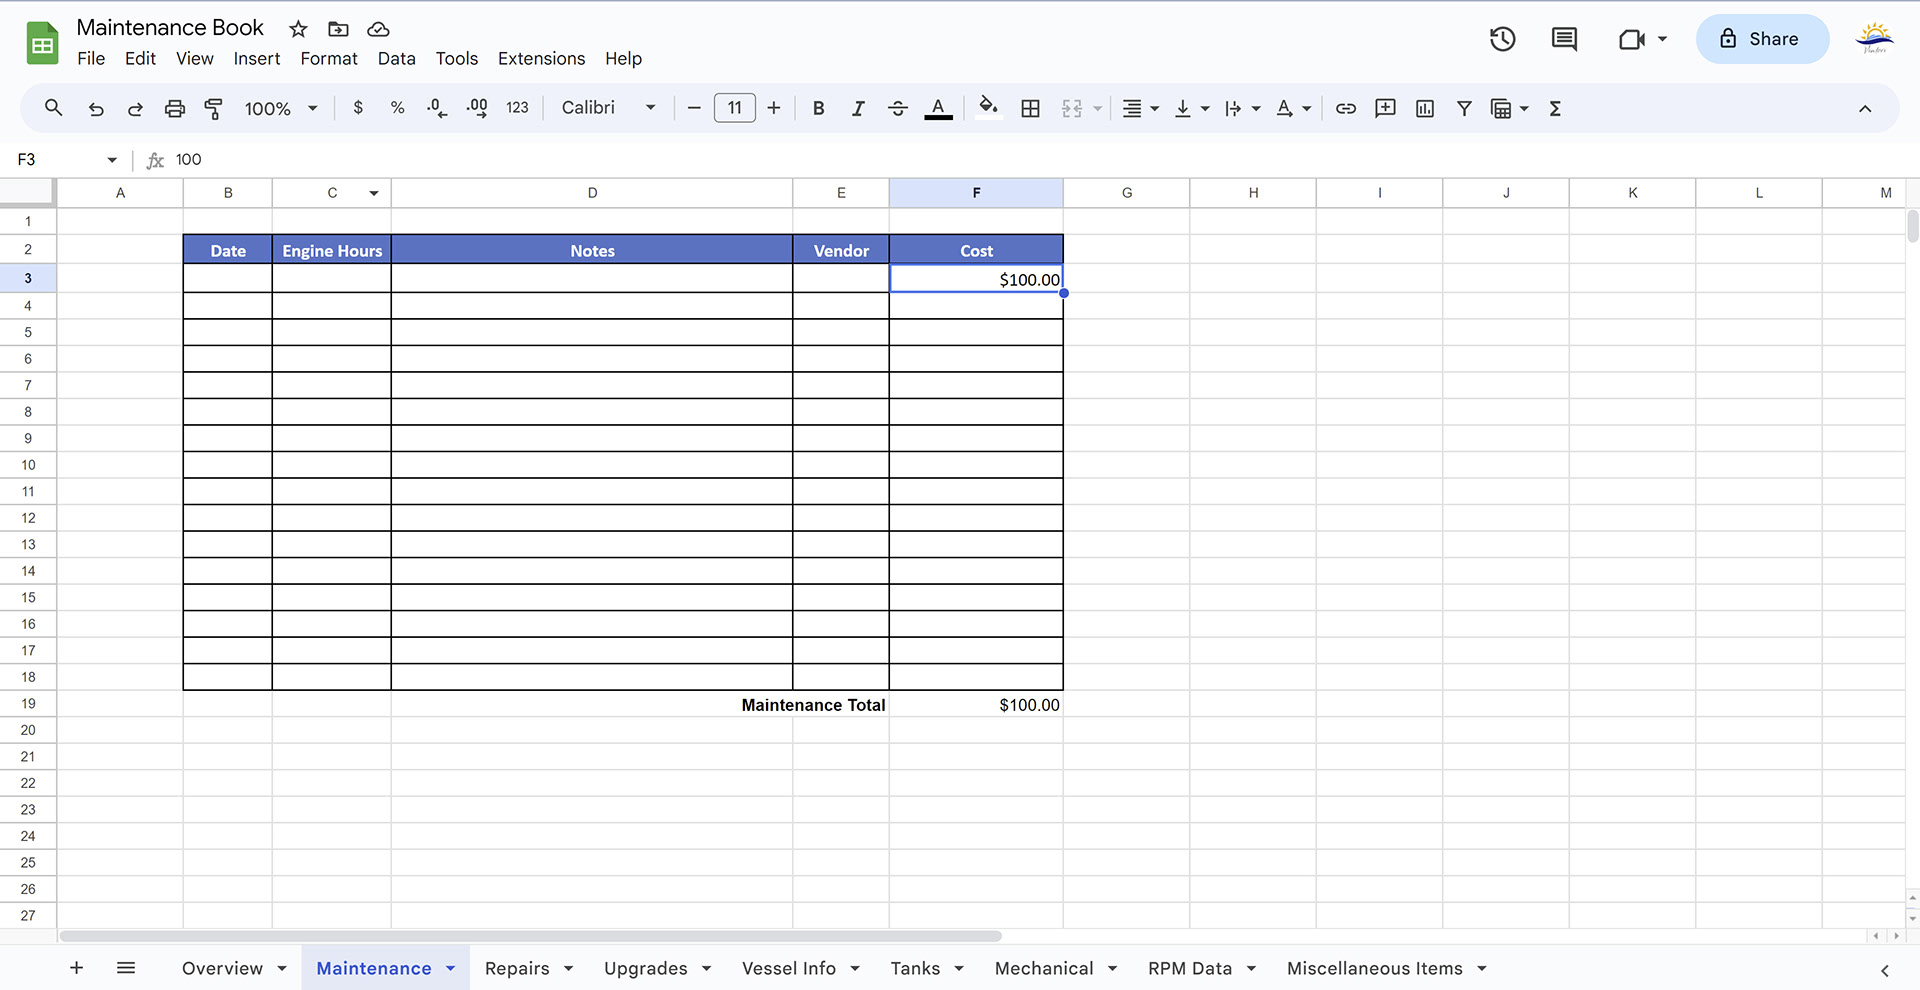Open the account profile avatar
Screen dimensions: 1920x990
tap(1874, 39)
